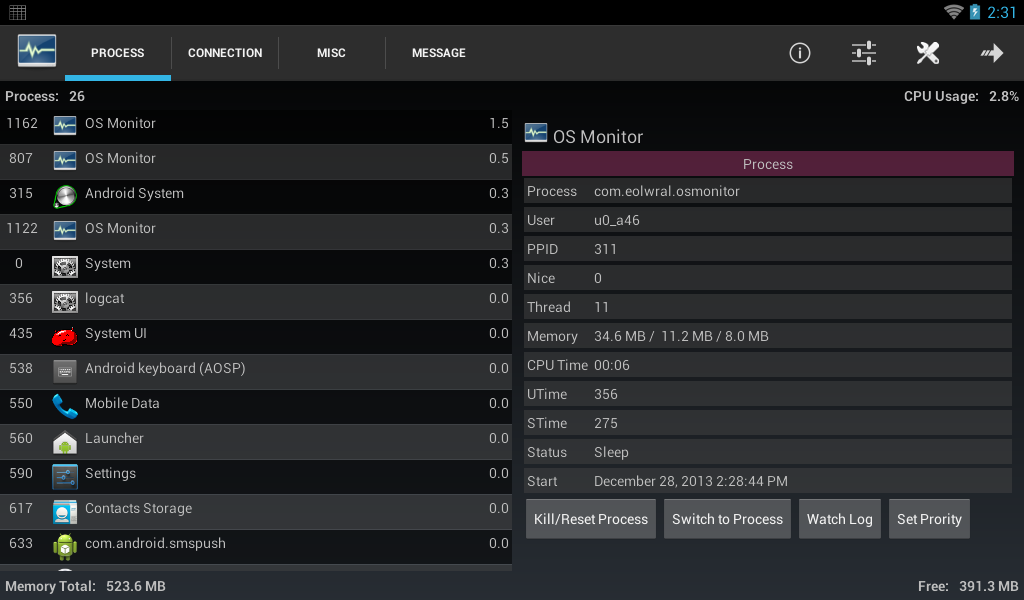The image size is (1024, 600).
Task: Tap the Mobile Data phone icon
Action: tap(65, 406)
